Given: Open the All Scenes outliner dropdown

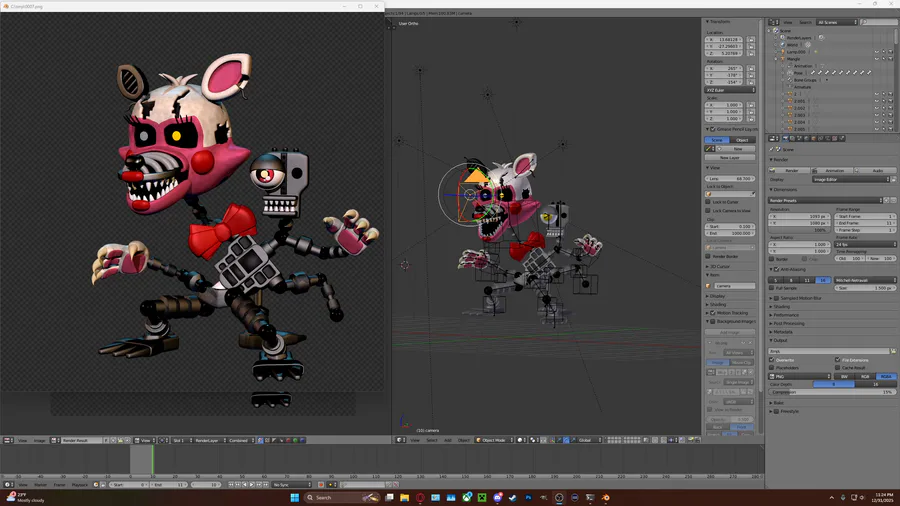Looking at the screenshot, I should tap(837, 22).
